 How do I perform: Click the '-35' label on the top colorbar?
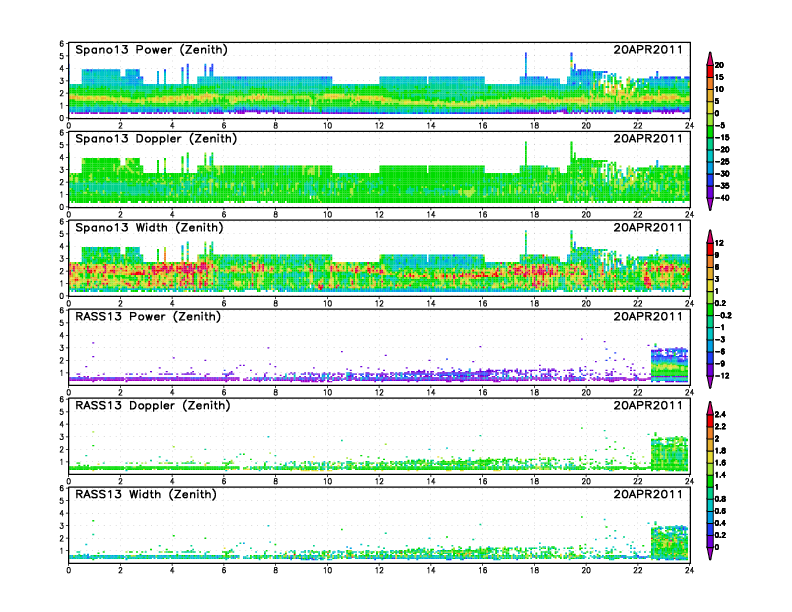point(722,186)
